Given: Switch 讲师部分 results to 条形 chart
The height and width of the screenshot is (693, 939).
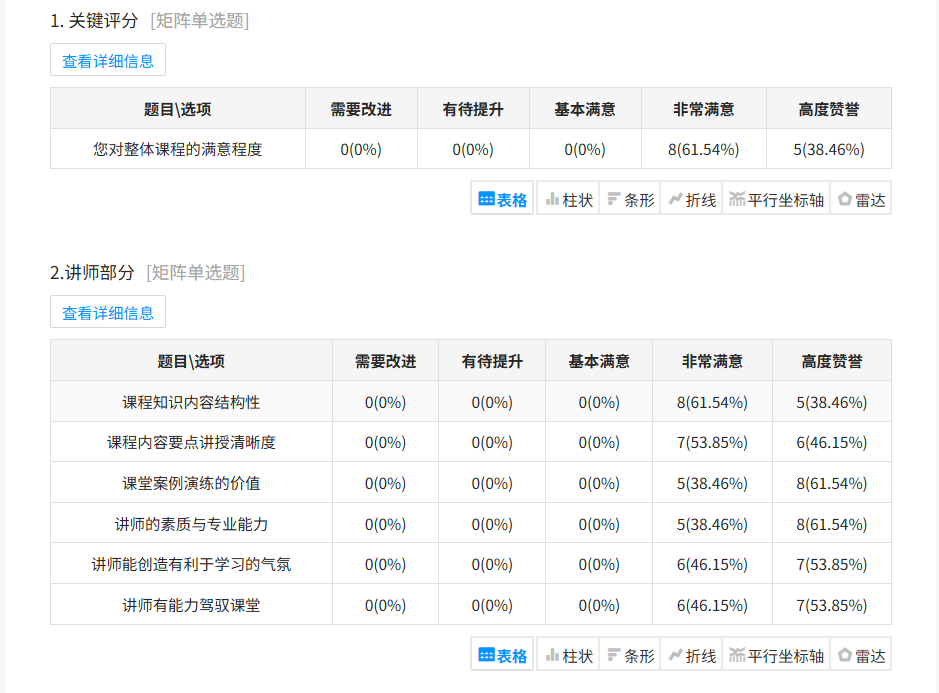Looking at the screenshot, I should click(630, 655).
